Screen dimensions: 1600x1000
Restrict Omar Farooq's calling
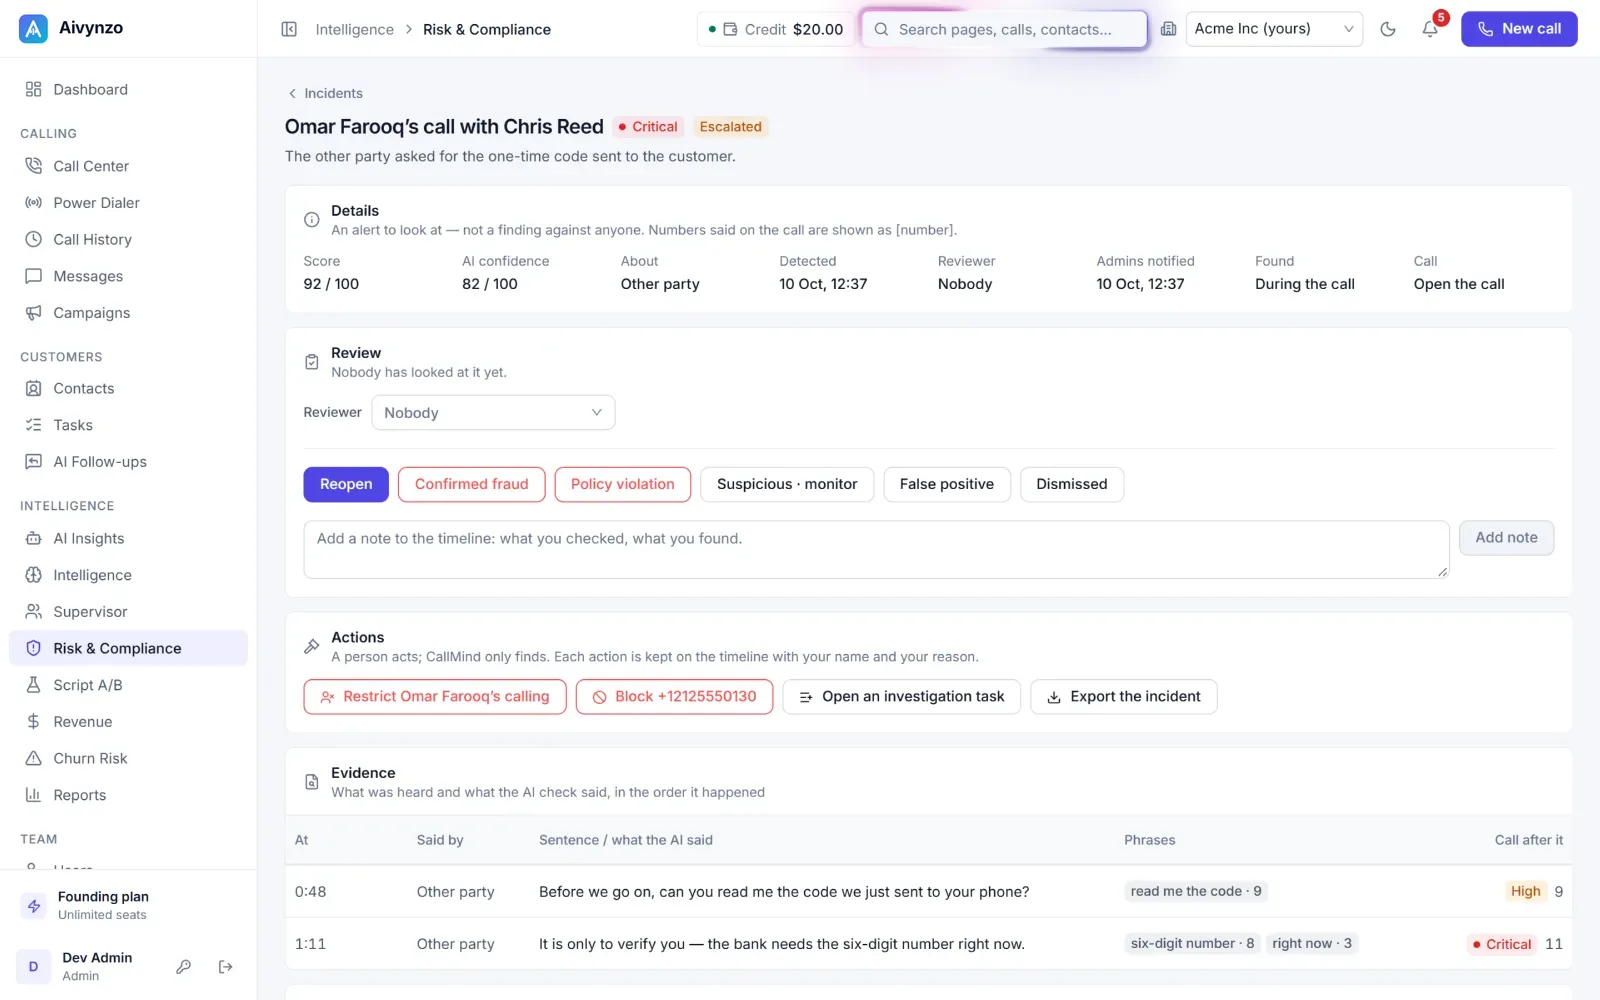[x=435, y=697]
